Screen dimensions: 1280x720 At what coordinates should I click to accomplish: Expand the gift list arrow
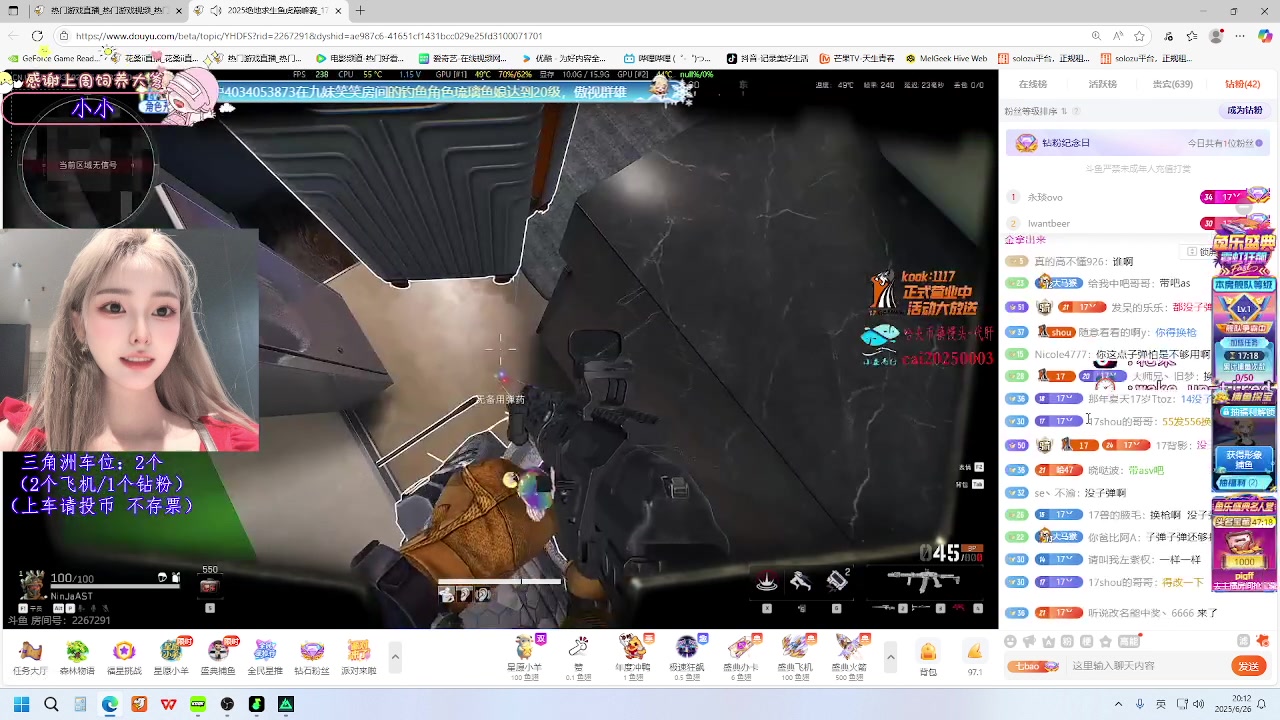(890, 657)
